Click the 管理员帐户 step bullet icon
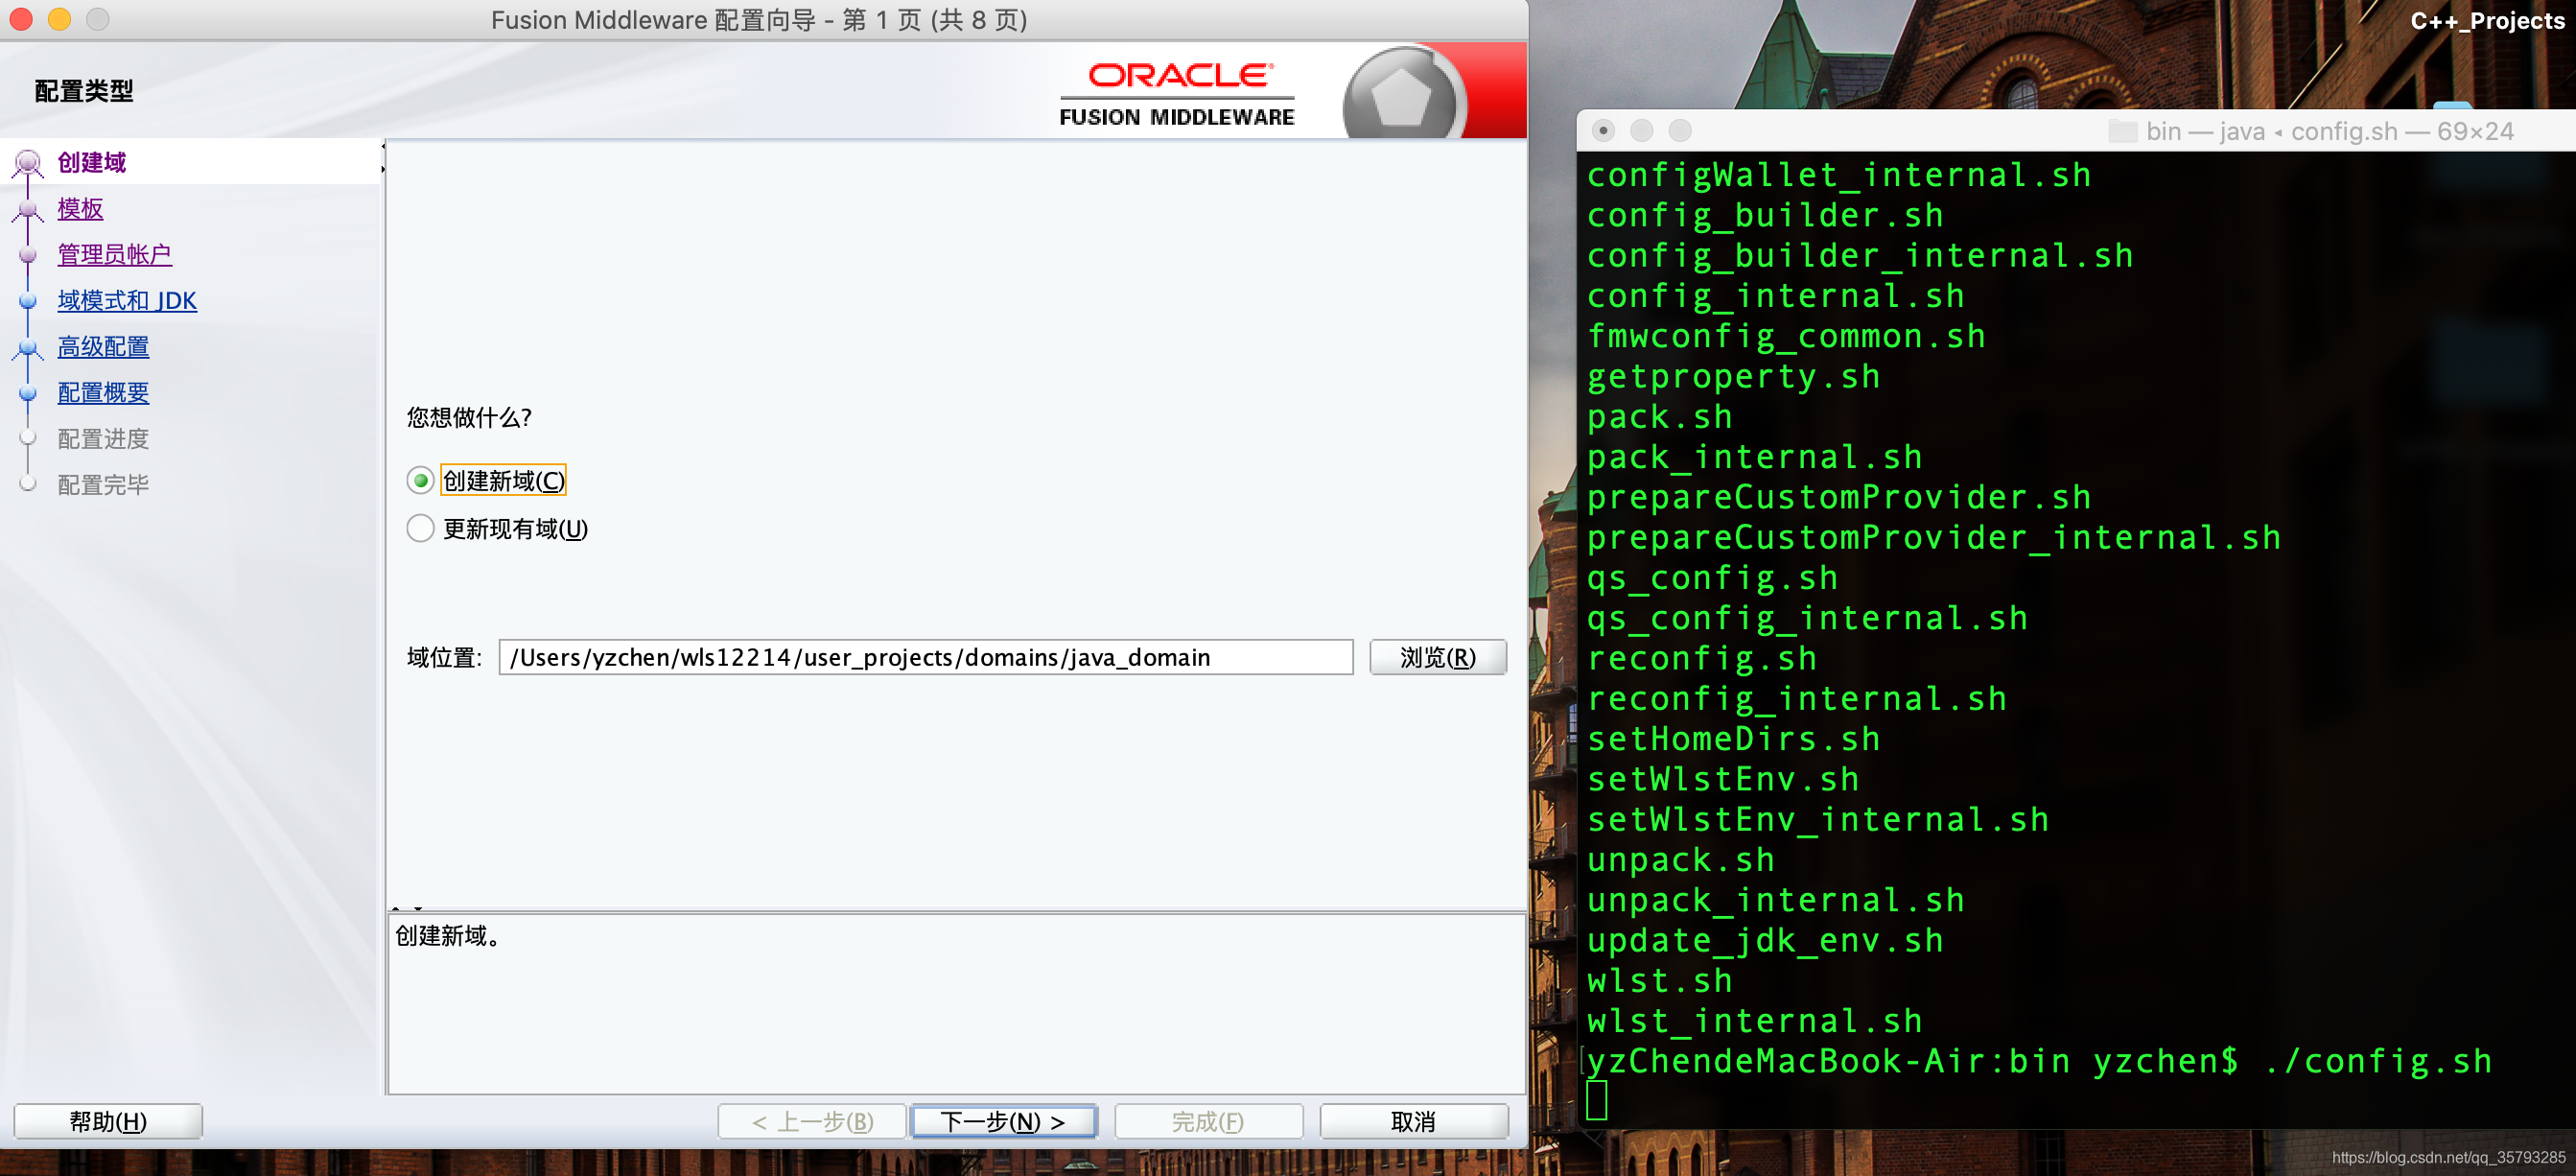2576x1176 pixels. click(x=28, y=255)
